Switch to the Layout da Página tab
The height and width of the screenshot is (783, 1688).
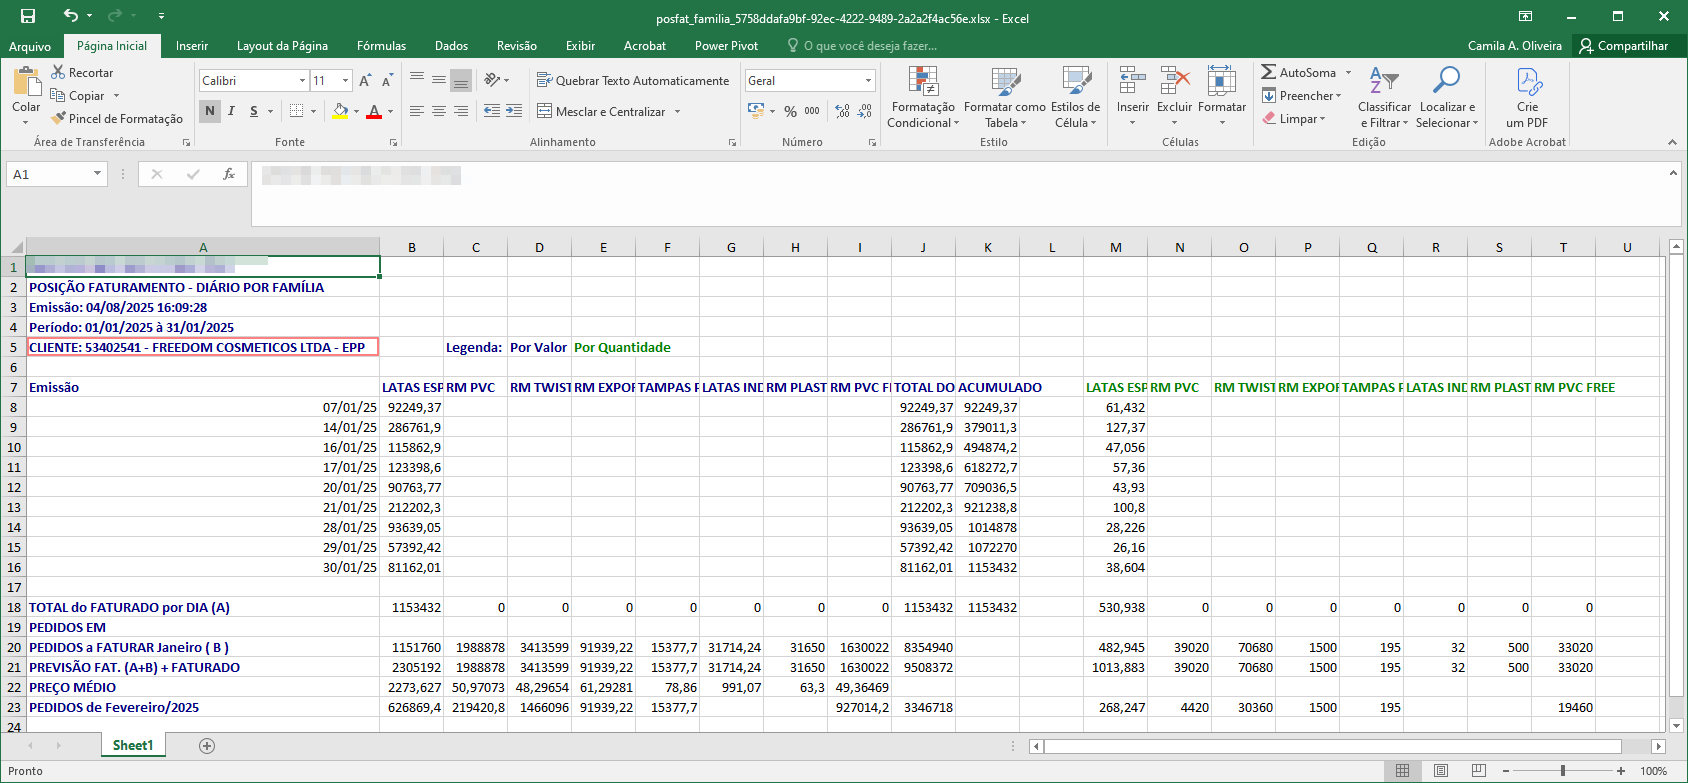282,46
